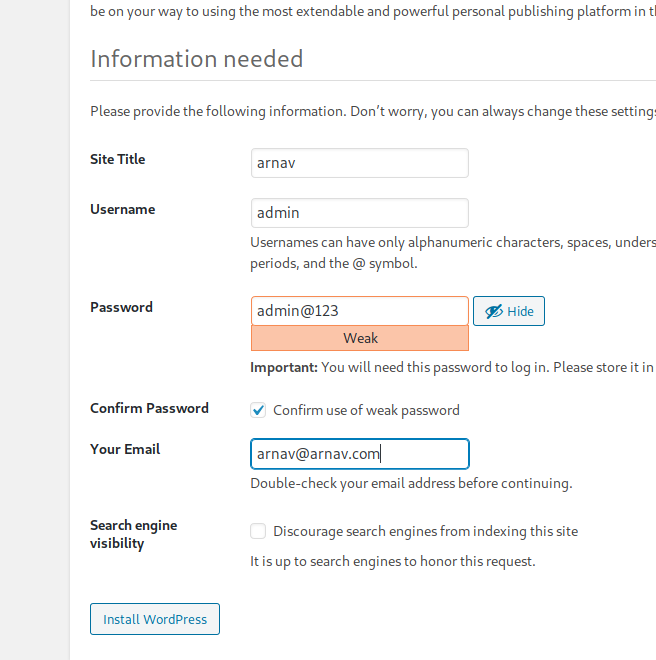
Task: Click the crossed-out eye icon beside password
Action: 493,312
